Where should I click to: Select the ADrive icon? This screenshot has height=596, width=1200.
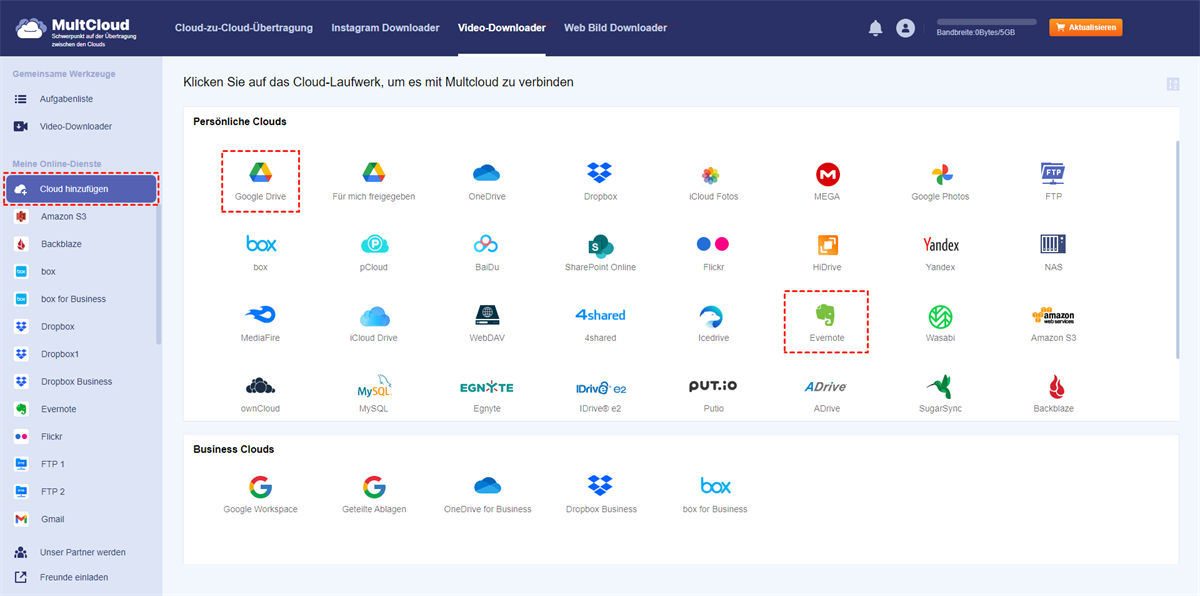pyautogui.click(x=827, y=387)
